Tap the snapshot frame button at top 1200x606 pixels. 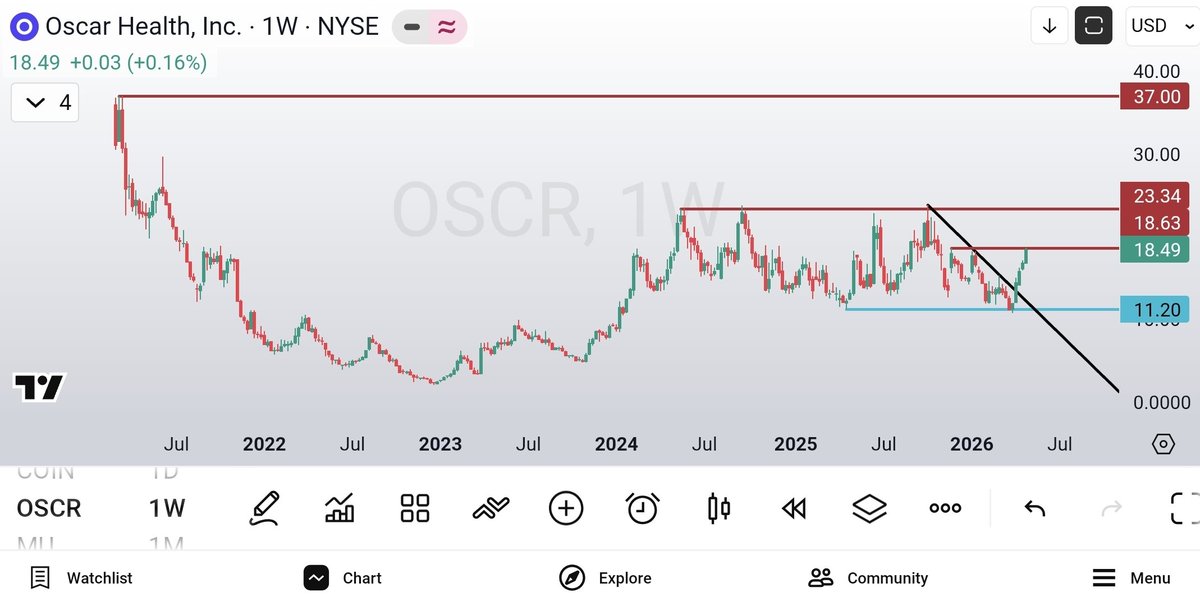pyautogui.click(x=1094, y=26)
